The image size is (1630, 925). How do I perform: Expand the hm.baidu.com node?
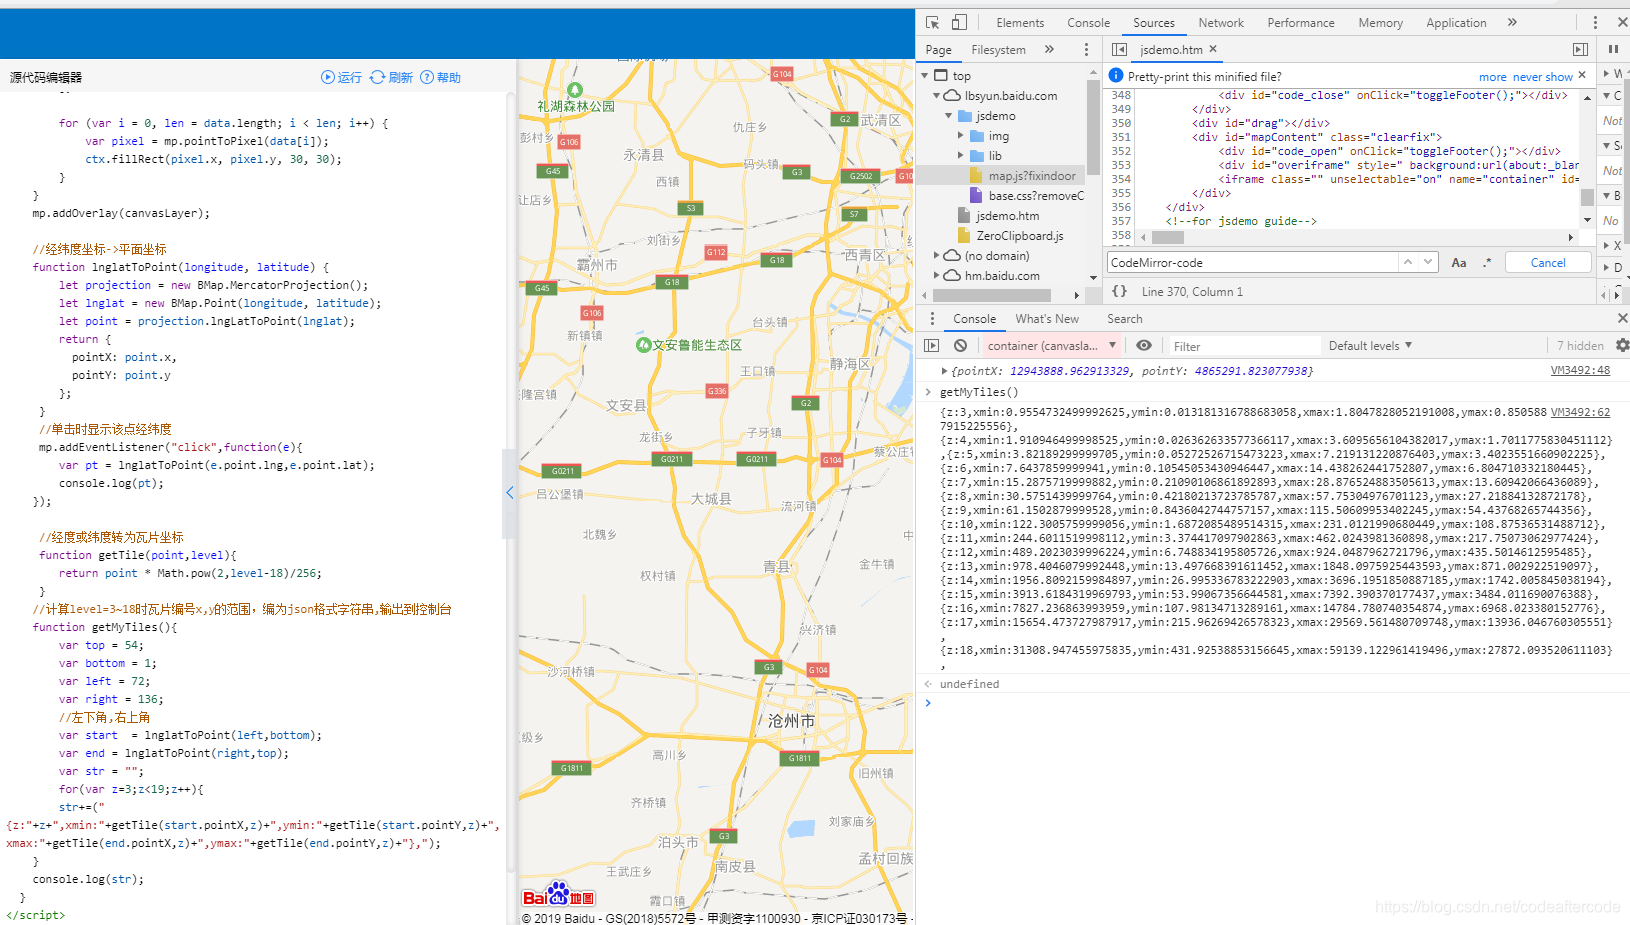click(937, 275)
